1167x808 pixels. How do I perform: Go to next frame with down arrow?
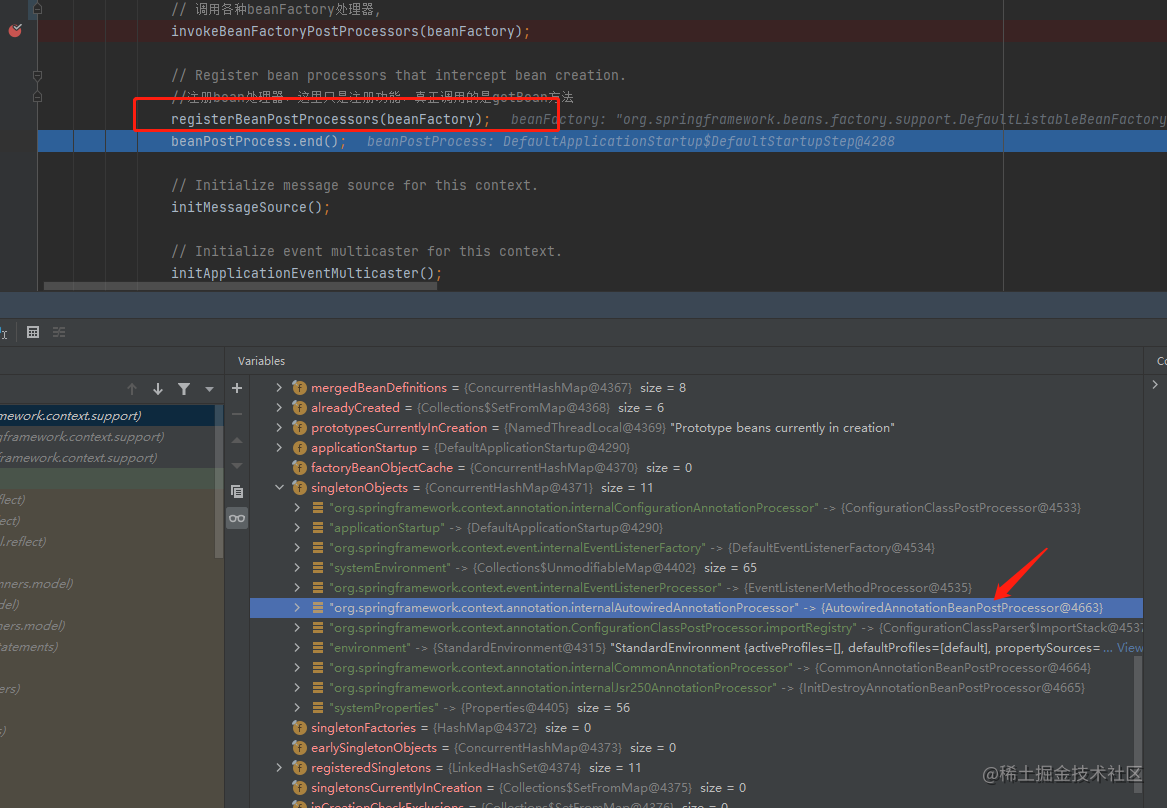click(158, 388)
